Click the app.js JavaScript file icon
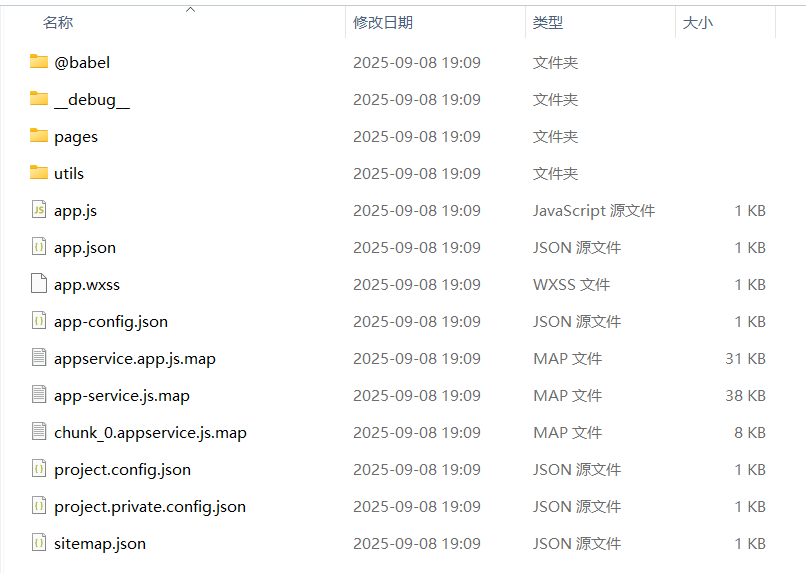Screen dimensions: 806x573 point(39,210)
